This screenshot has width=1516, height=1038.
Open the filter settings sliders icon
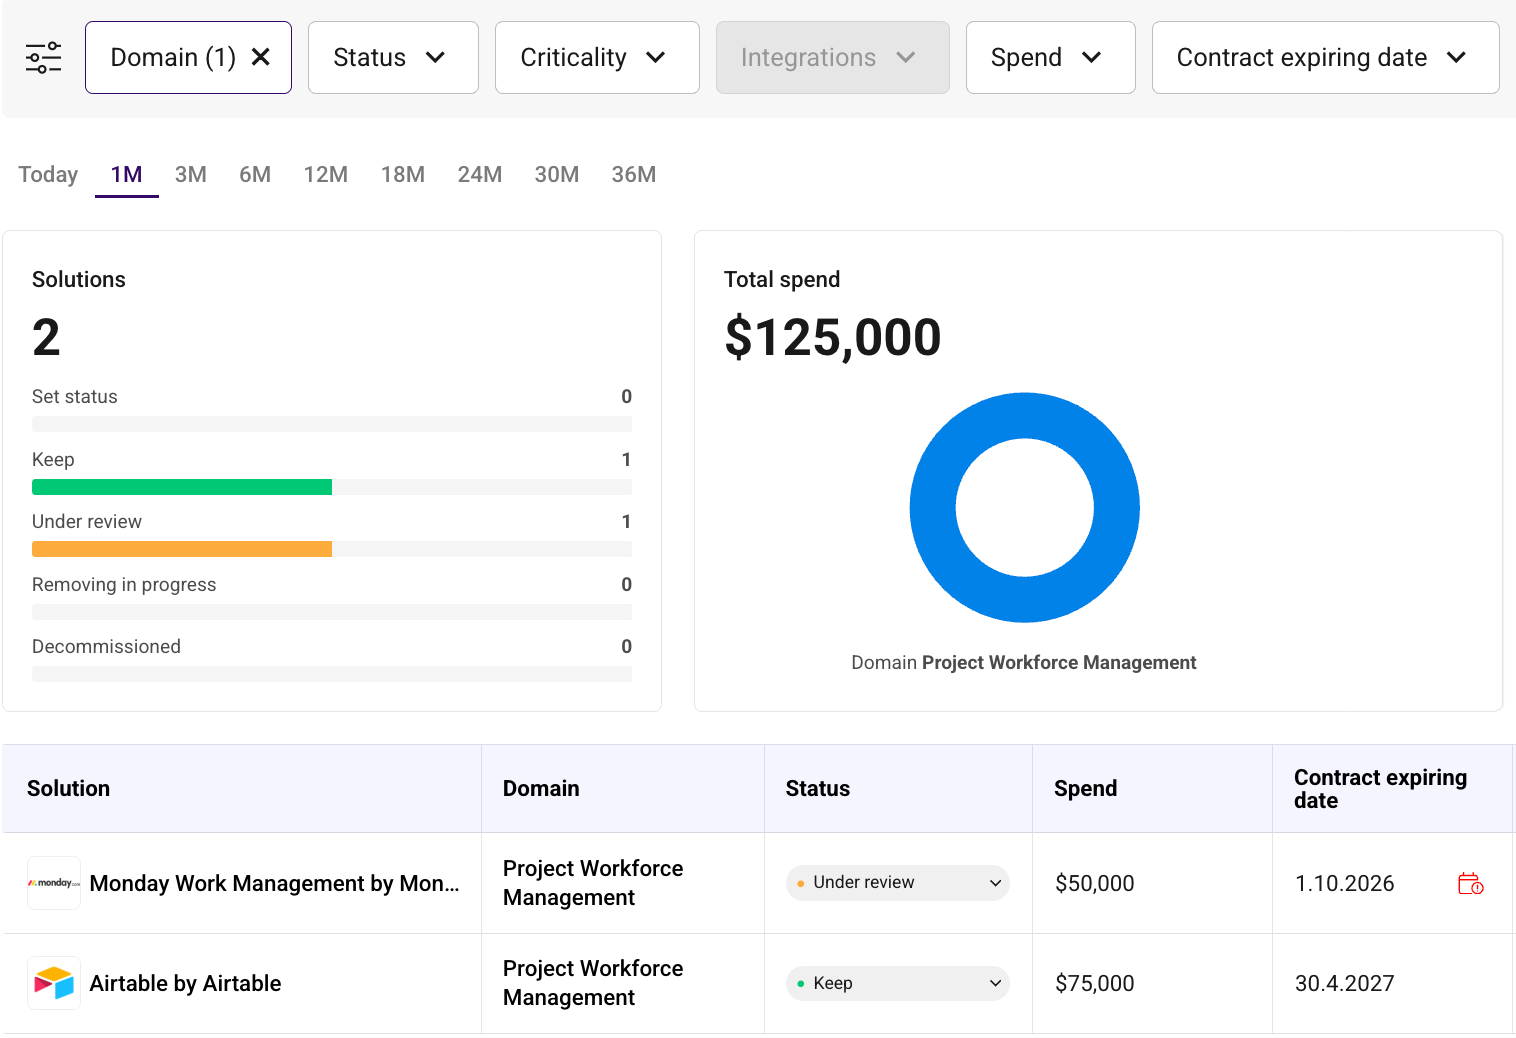click(x=43, y=57)
